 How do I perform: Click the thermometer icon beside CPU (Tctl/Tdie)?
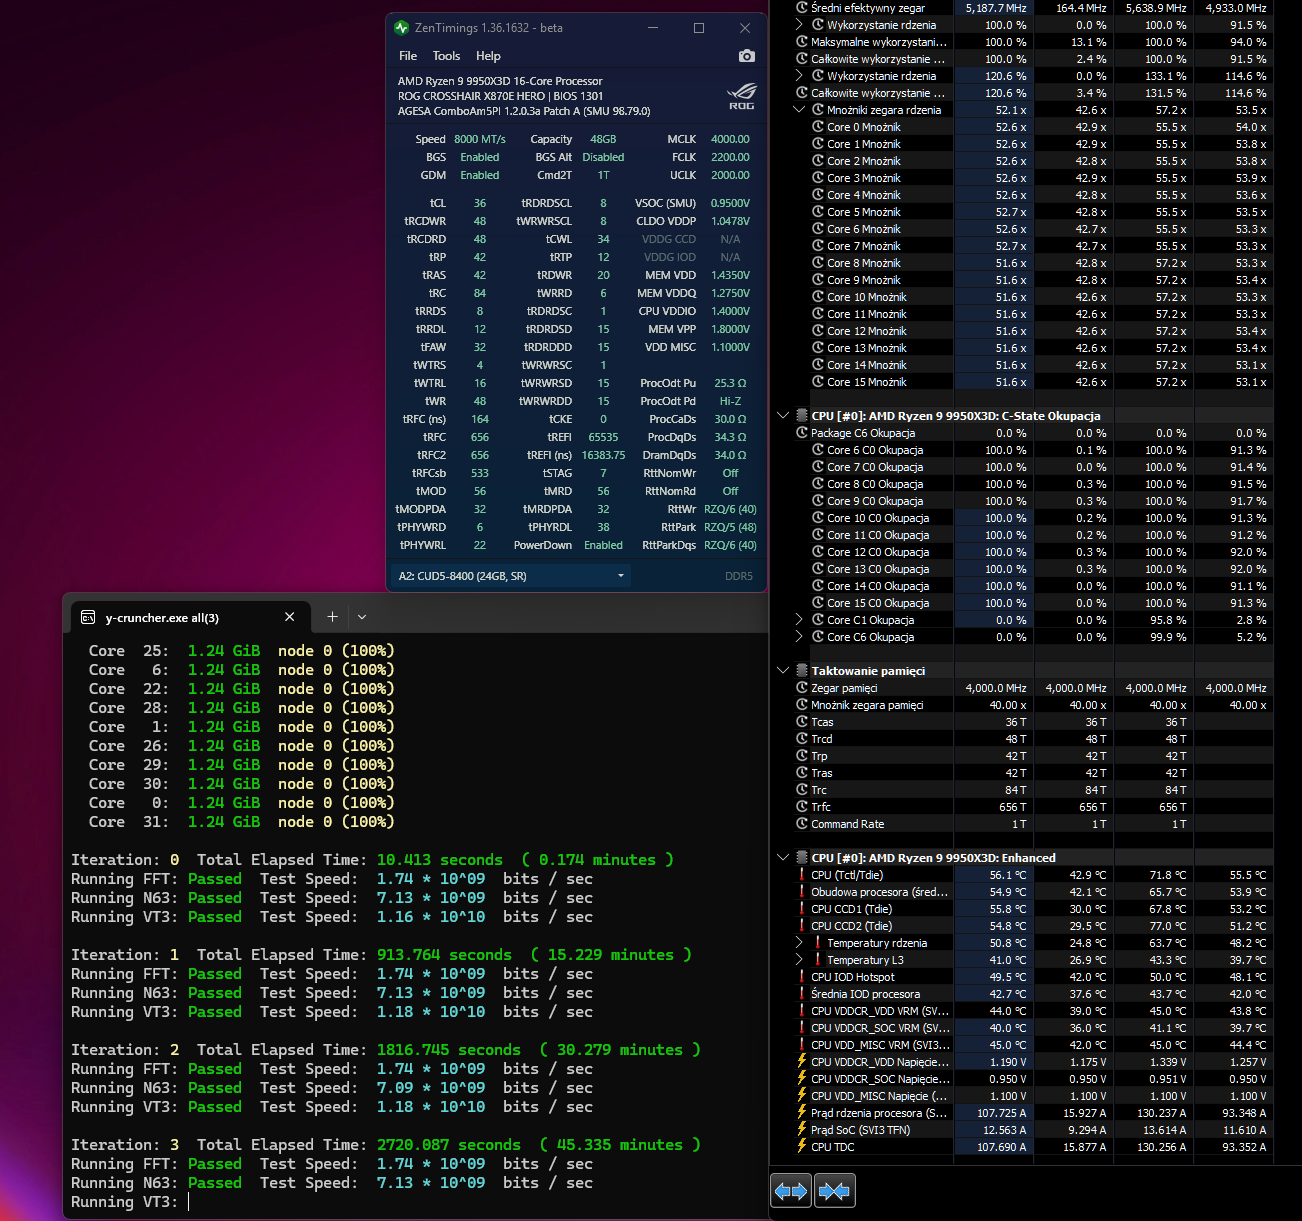click(802, 875)
